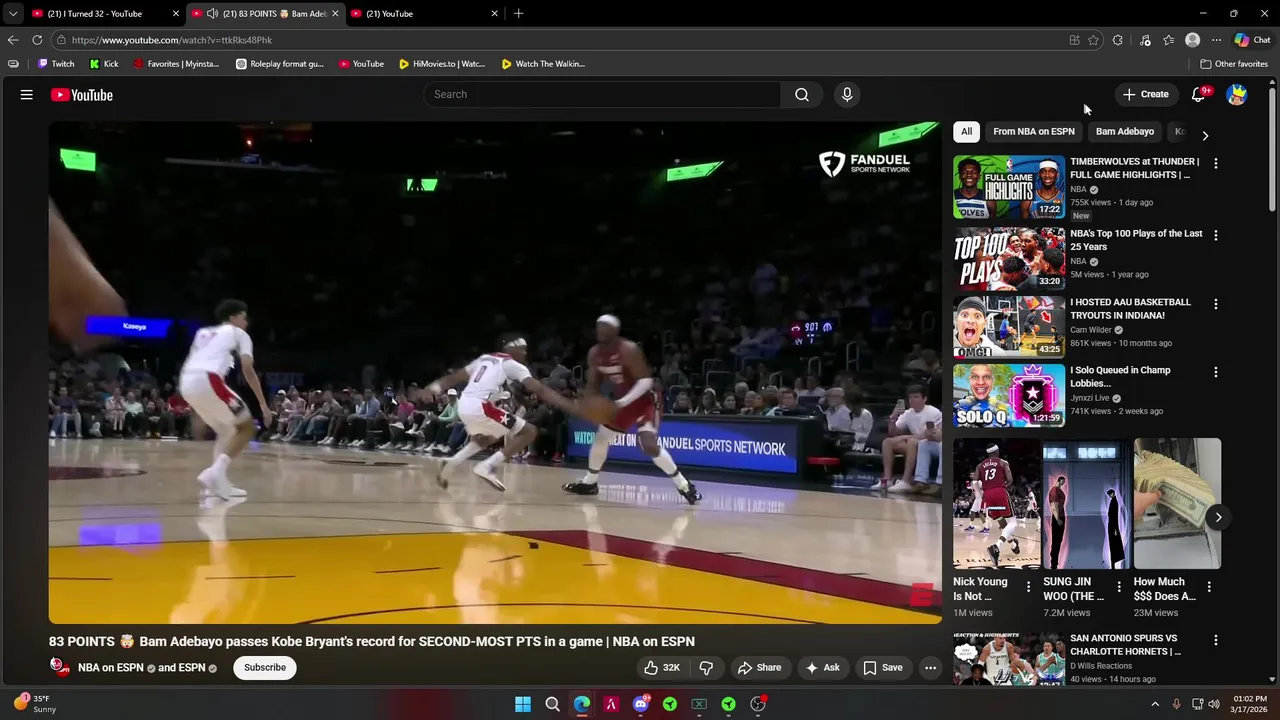The width and height of the screenshot is (1280, 720).
Task: Open the taskbar clock and date
Action: (x=1250, y=704)
